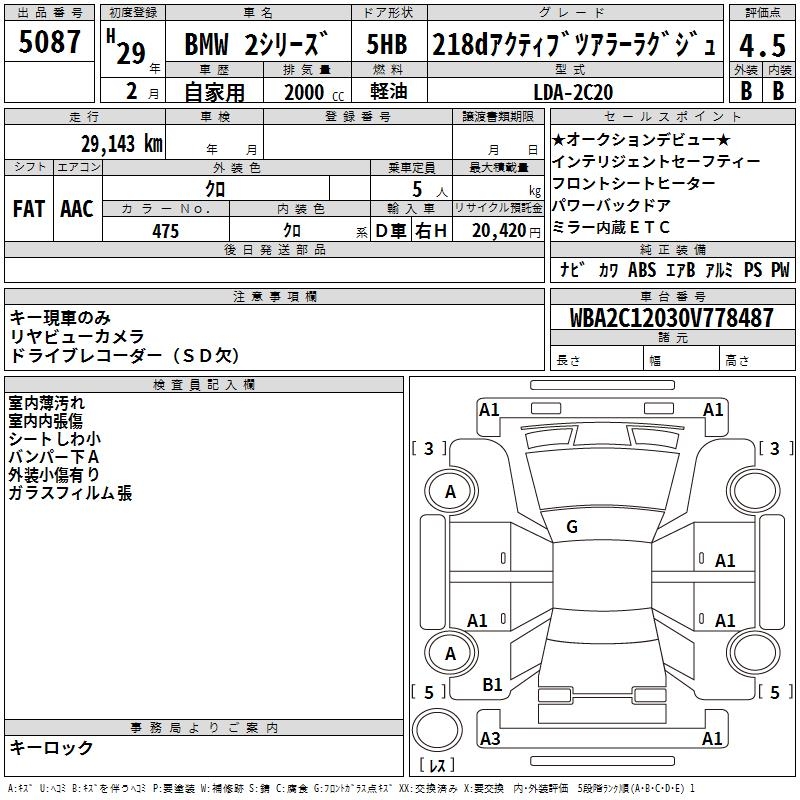Click the office notice キーロック
Viewport: 800px width, 800px height.
(x=51, y=747)
